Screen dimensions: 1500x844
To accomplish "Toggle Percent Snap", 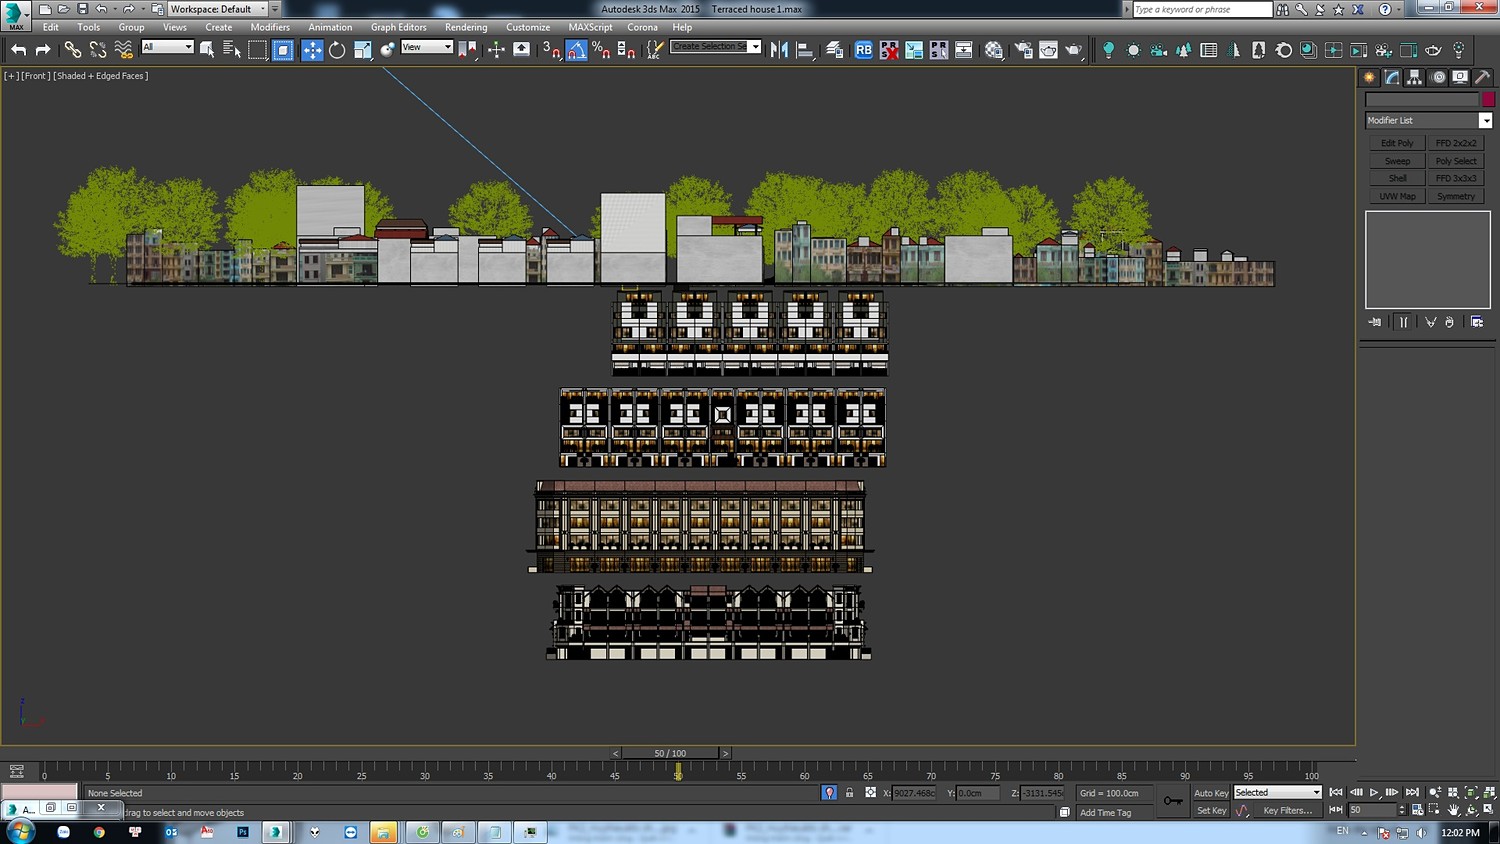I will click(x=601, y=49).
